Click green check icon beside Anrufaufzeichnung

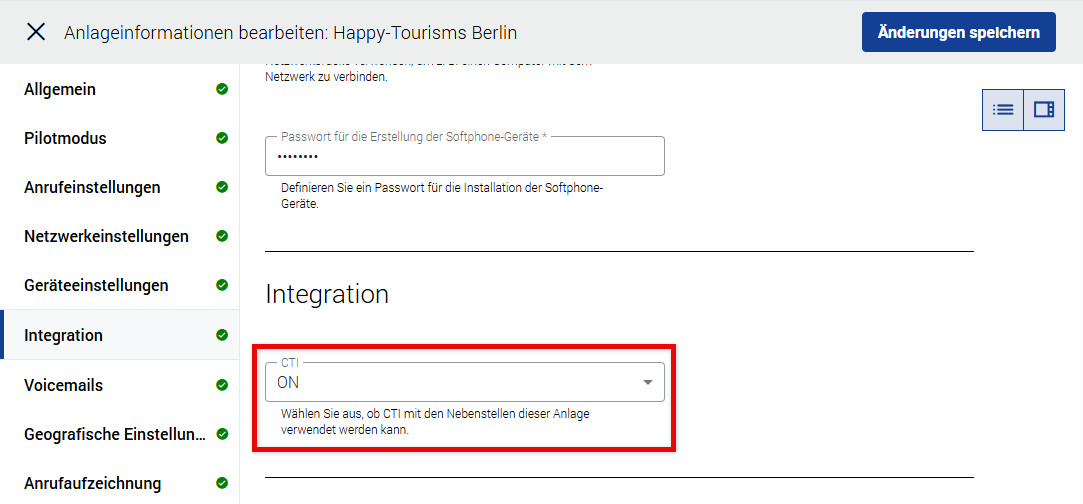coord(222,483)
